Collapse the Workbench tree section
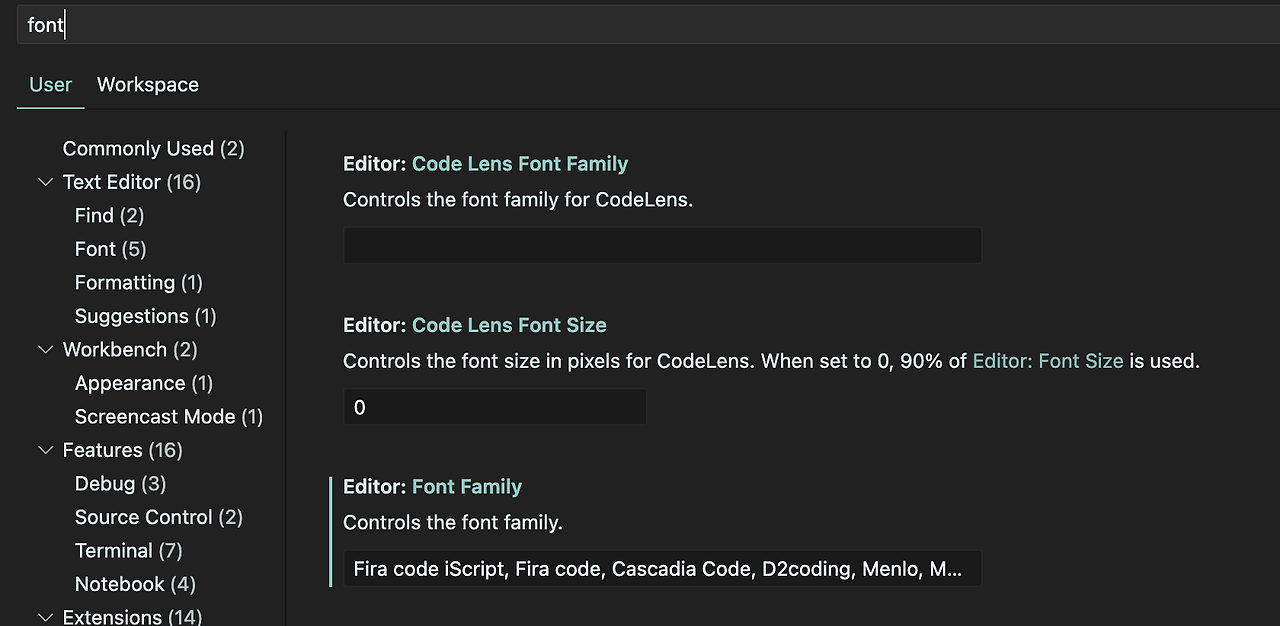1280x626 pixels. (45, 350)
